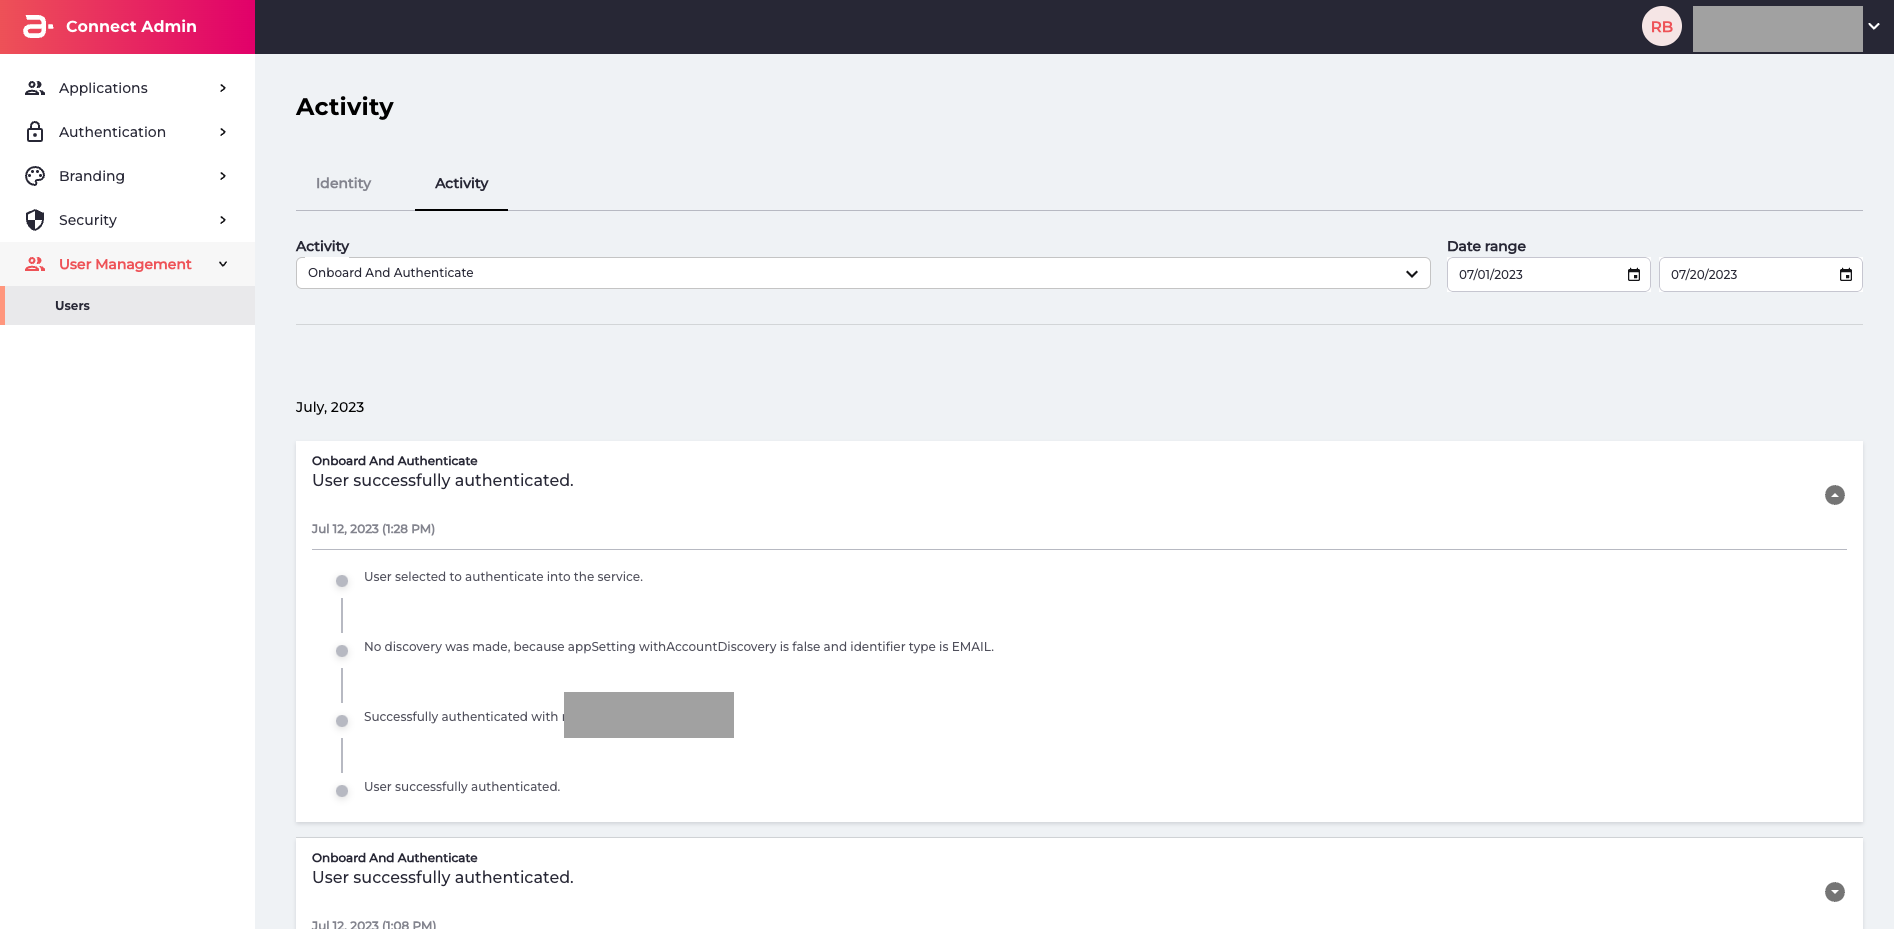Expand the Branding menu chevron
1894x929 pixels.
(223, 176)
